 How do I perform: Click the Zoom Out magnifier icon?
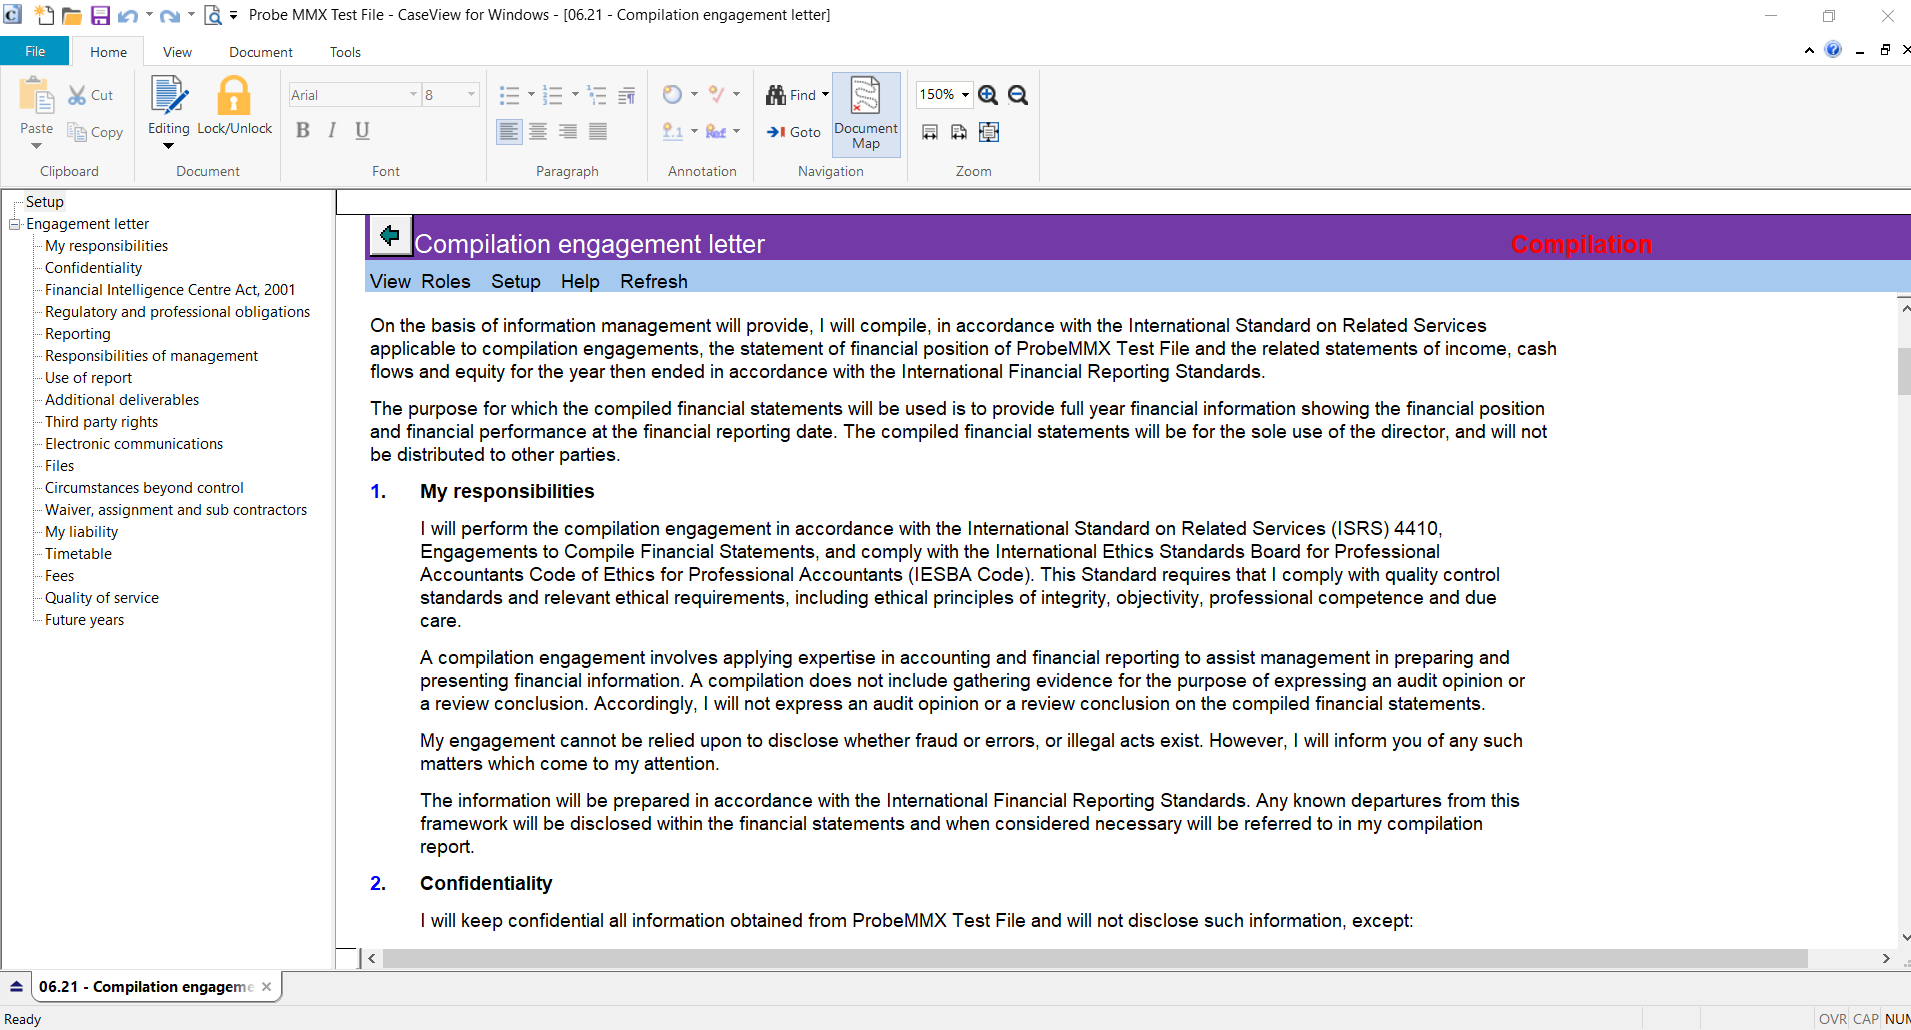tap(1018, 95)
